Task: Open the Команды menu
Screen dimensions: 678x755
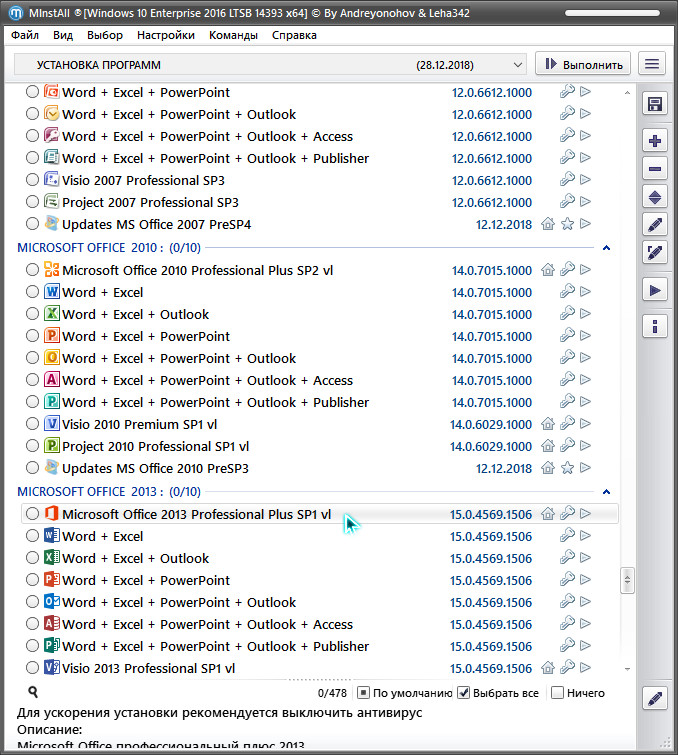Action: (x=233, y=35)
